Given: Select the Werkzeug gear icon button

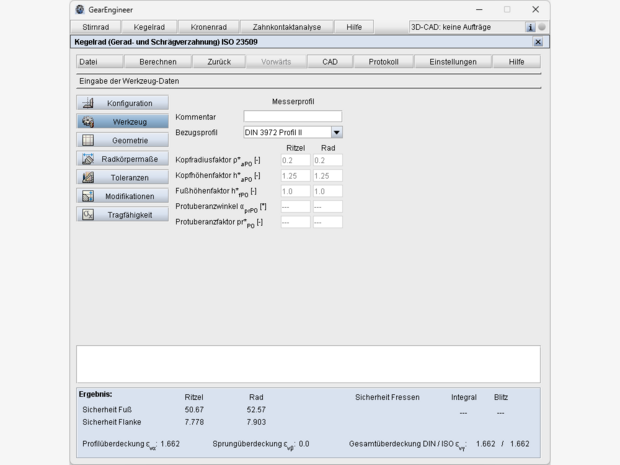Looking at the screenshot, I should pos(122,121).
